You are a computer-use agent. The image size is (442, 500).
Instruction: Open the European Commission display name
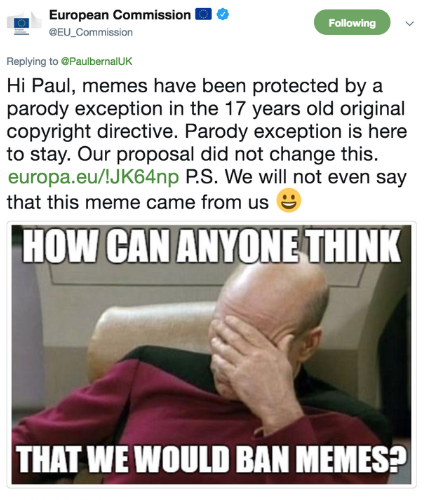(120, 15)
